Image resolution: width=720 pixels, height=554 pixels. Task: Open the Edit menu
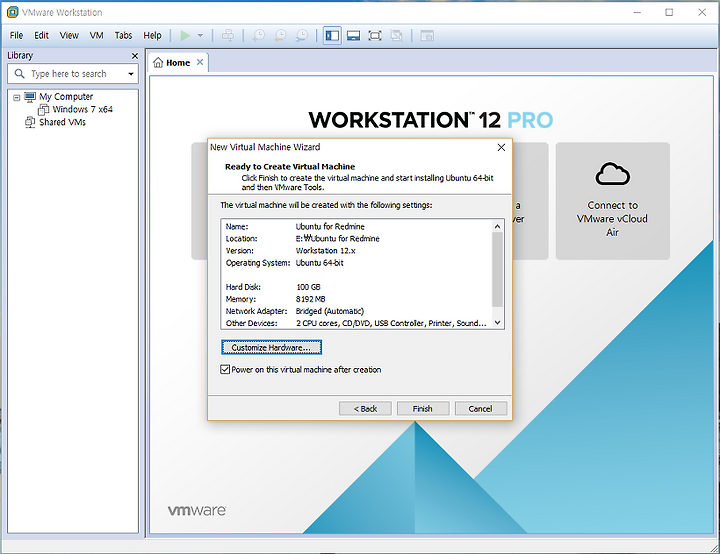tap(41, 35)
